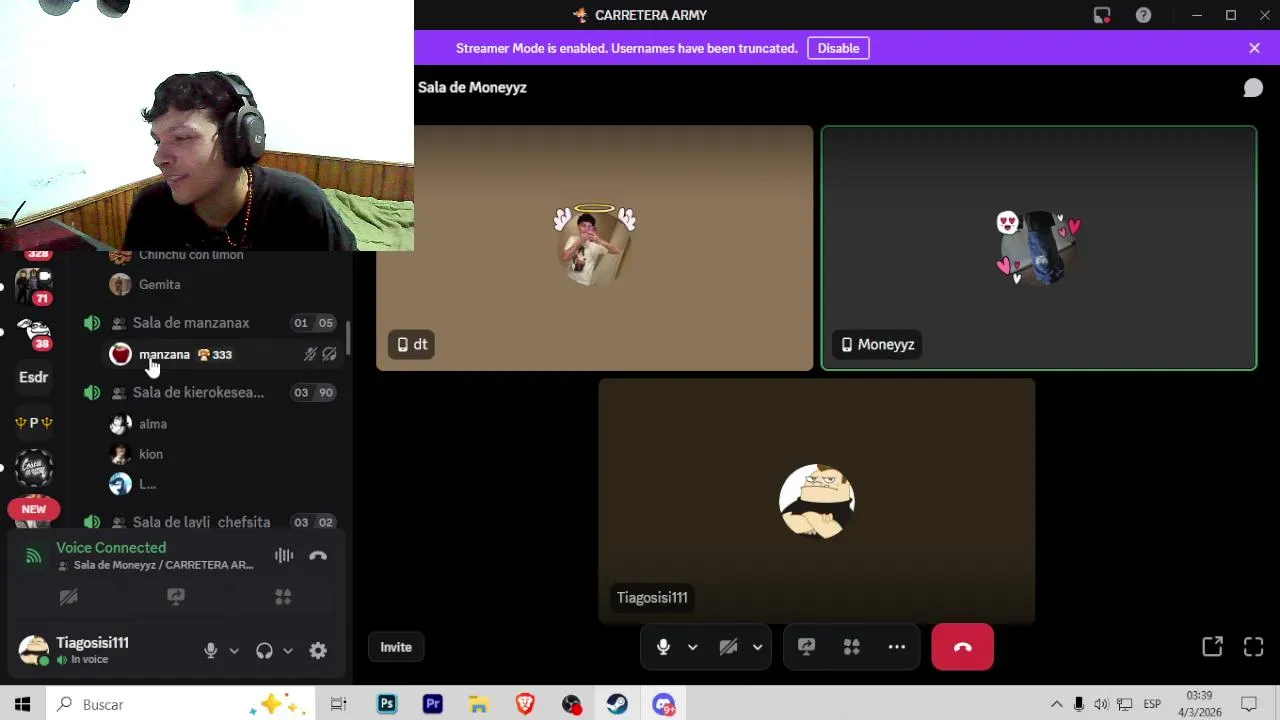Open Brave browser from taskbar

click(x=525, y=705)
